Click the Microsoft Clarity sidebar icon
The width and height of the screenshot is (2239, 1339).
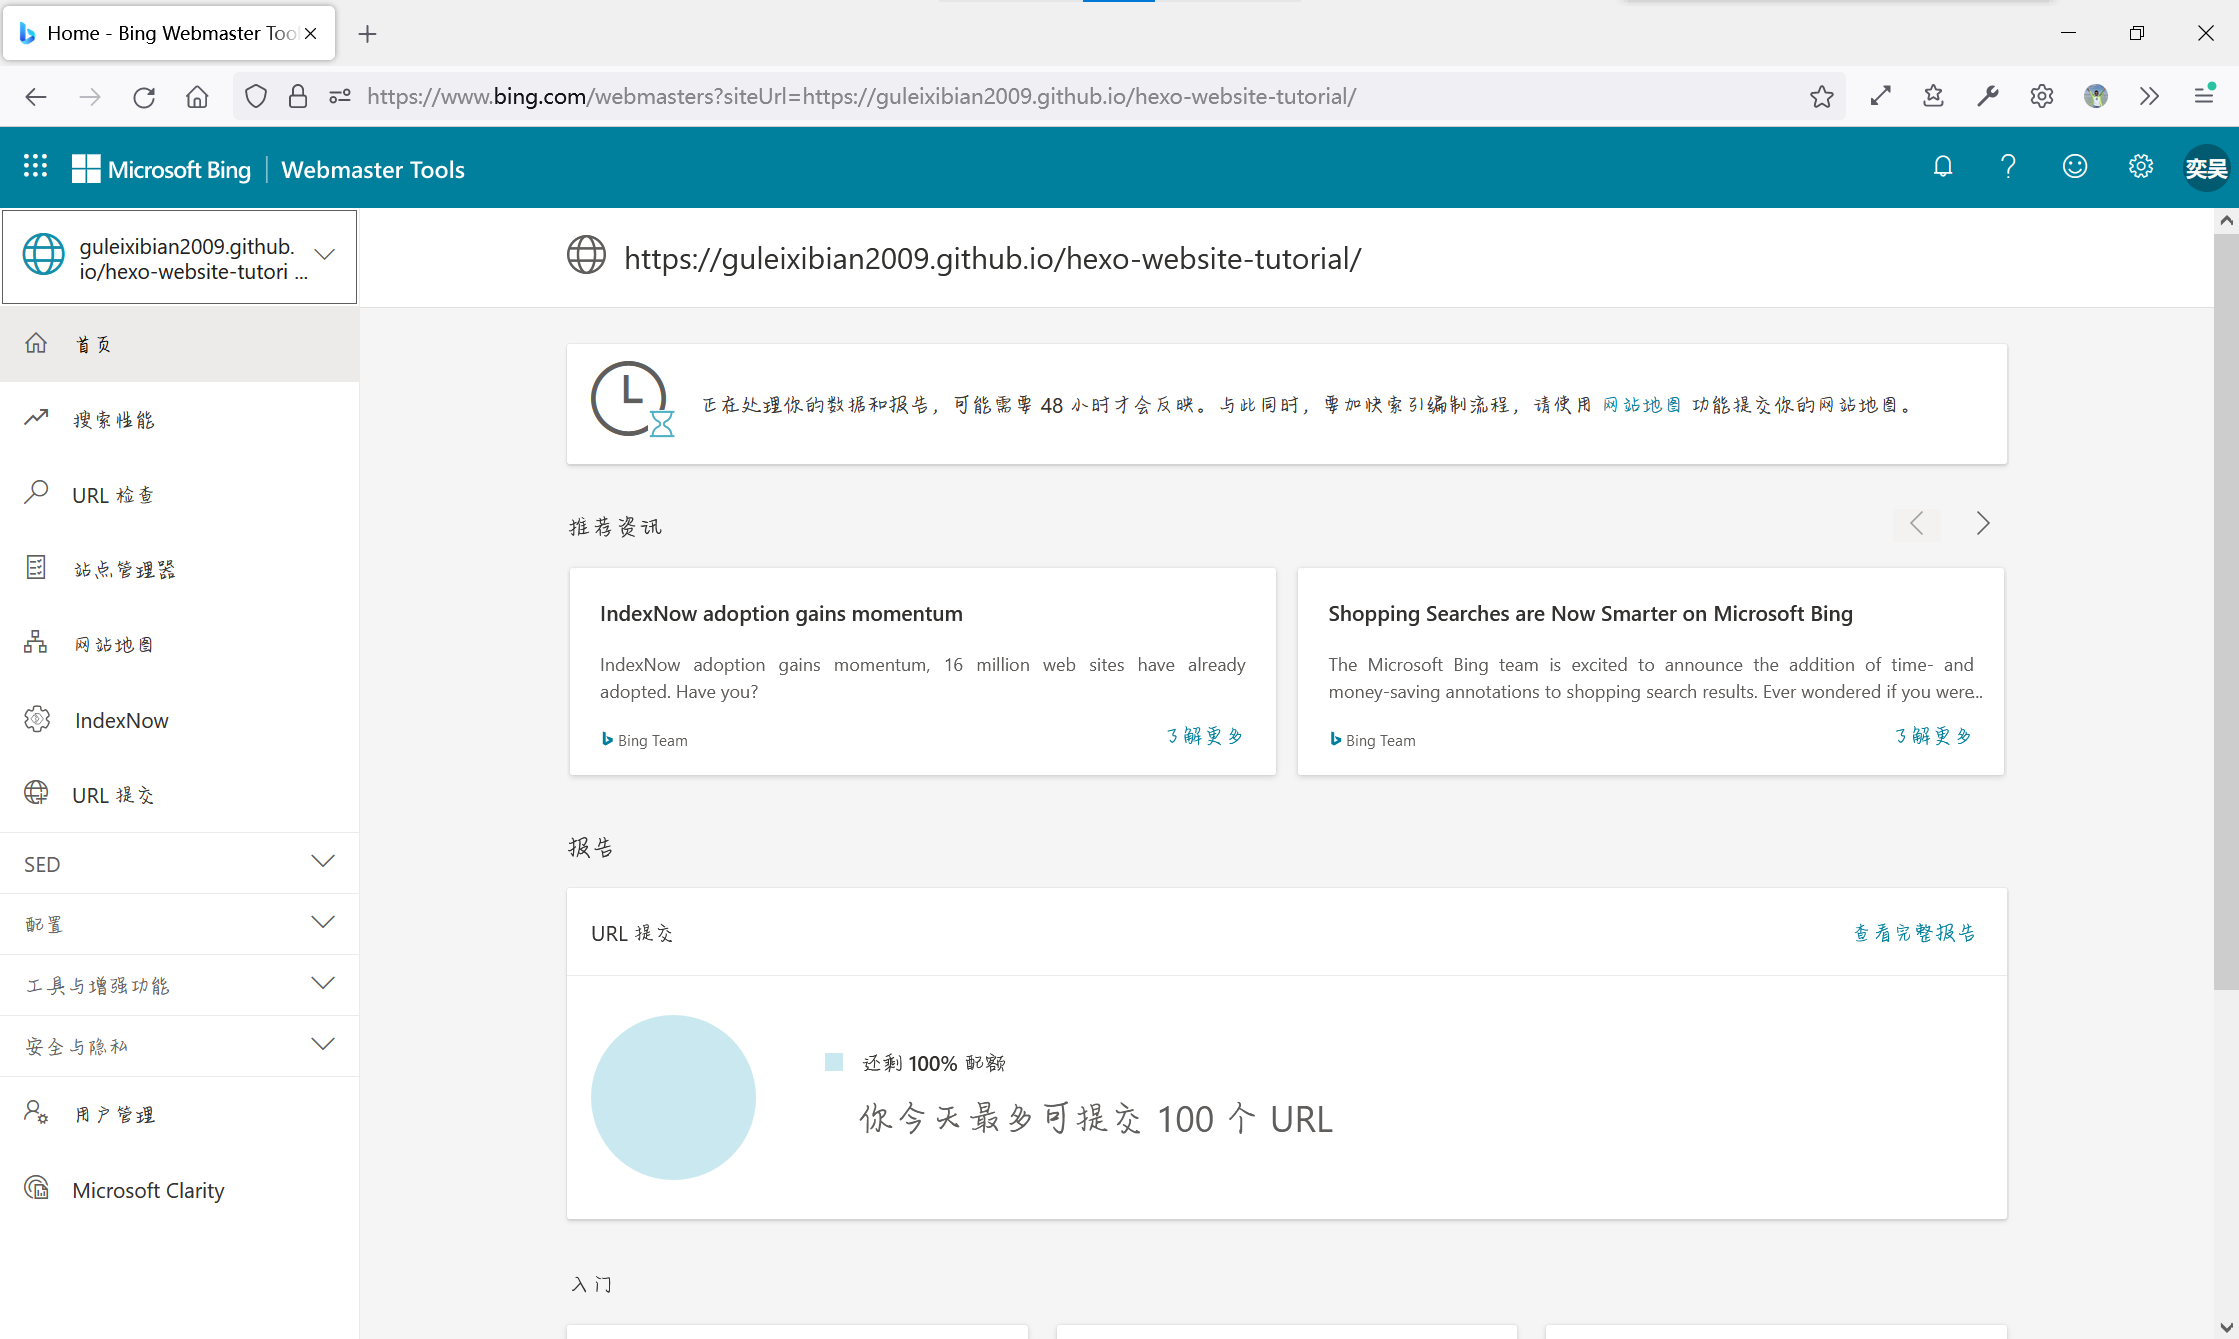37,1188
